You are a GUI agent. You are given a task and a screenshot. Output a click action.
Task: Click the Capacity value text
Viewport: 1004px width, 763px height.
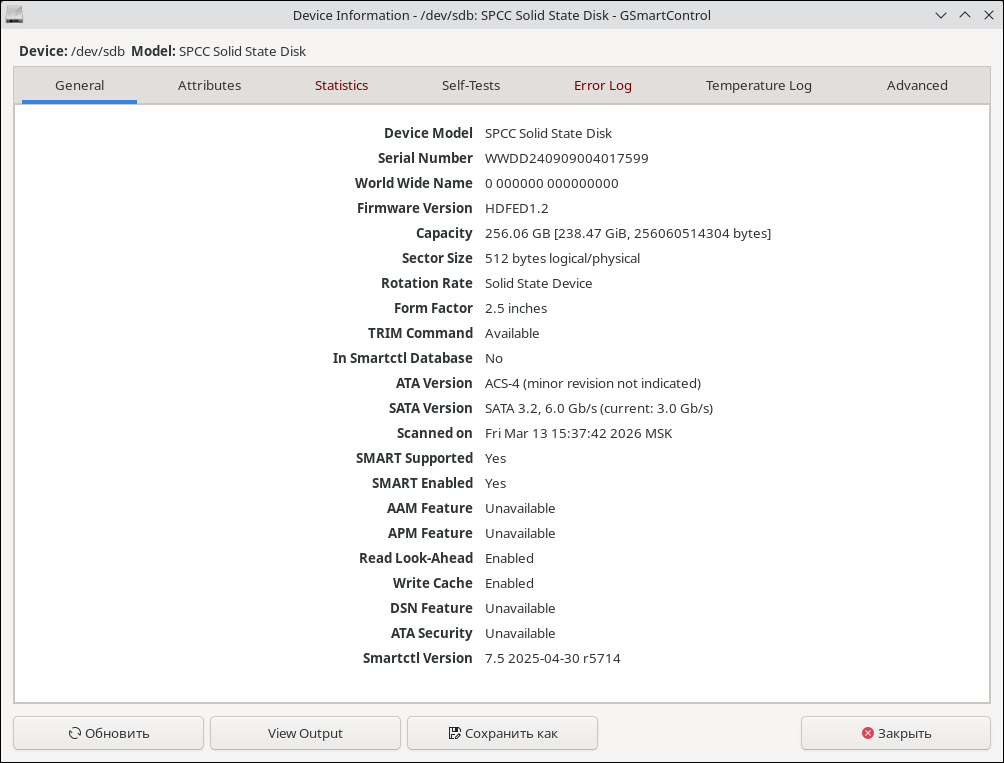click(x=627, y=233)
